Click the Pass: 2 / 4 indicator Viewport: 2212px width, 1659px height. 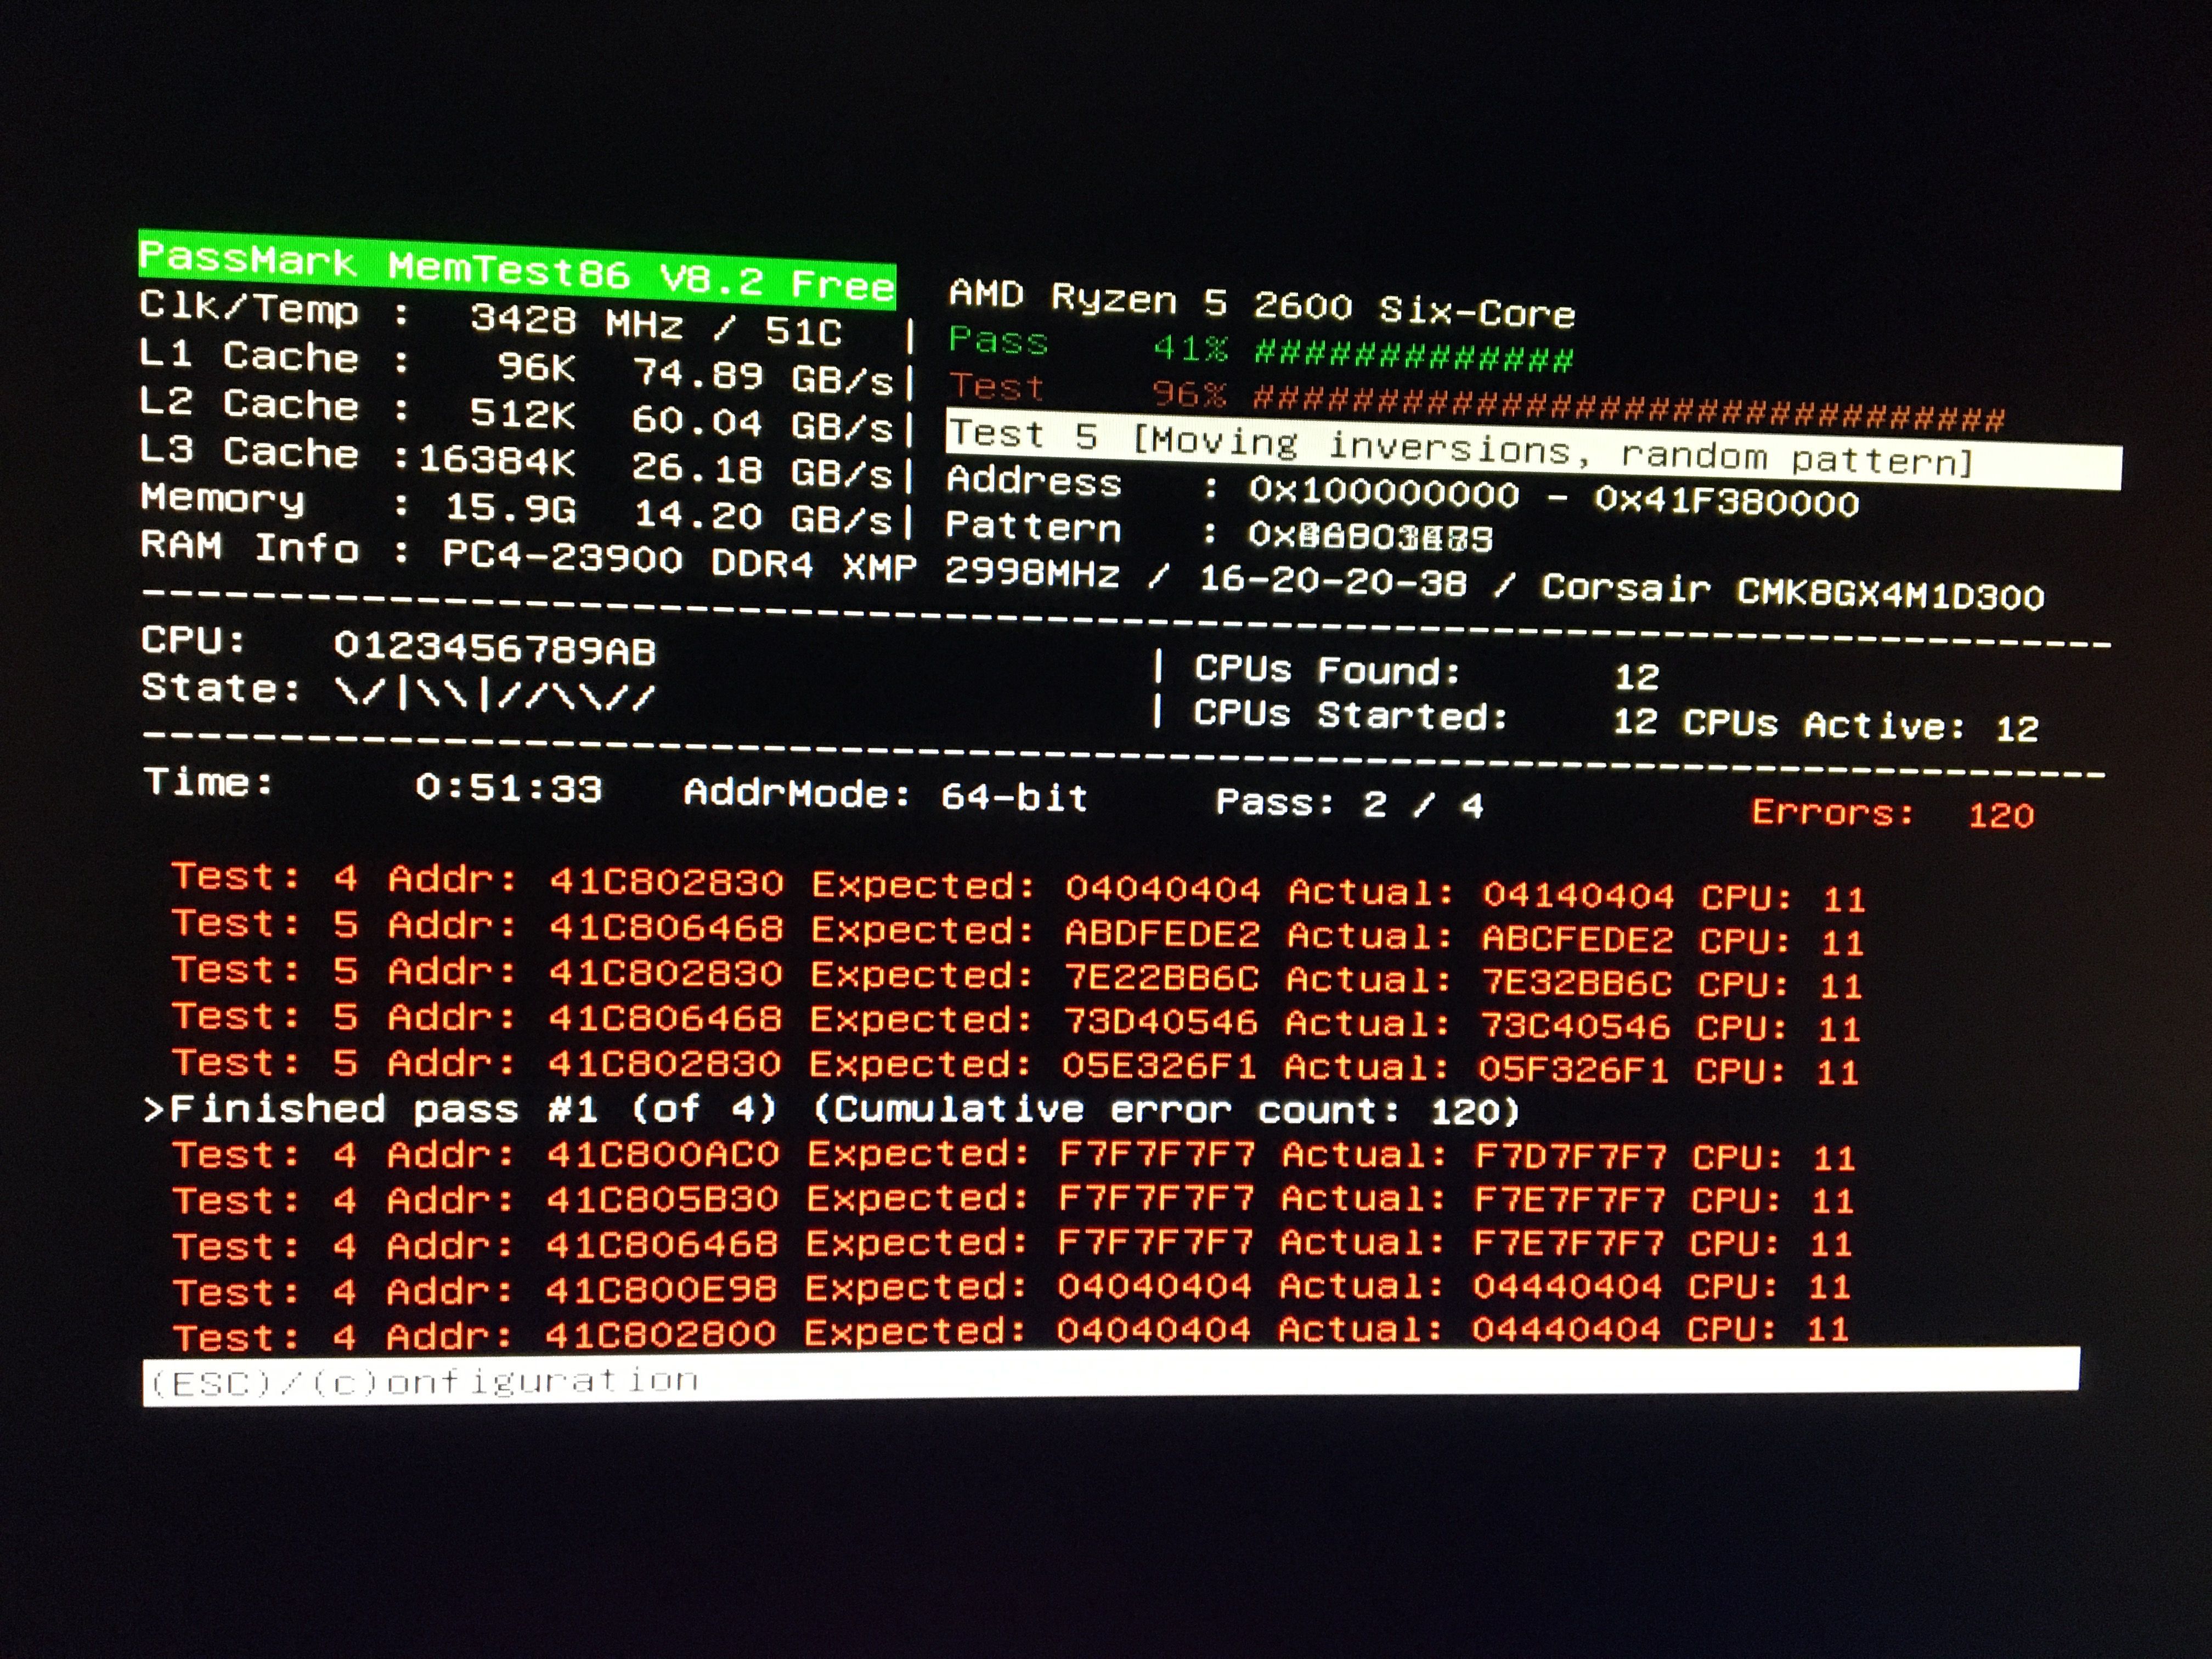click(x=1349, y=804)
